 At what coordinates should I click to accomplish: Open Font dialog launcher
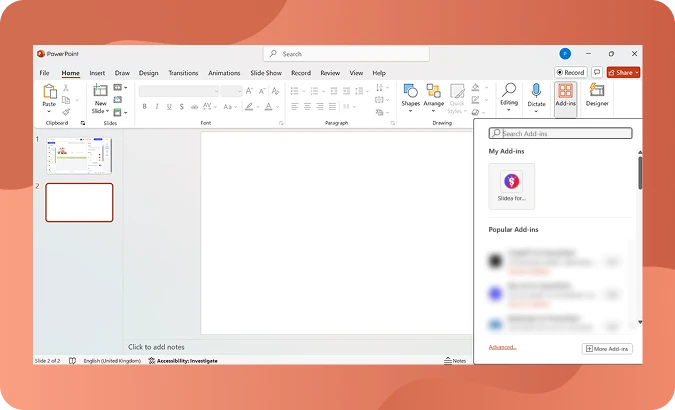click(281, 123)
